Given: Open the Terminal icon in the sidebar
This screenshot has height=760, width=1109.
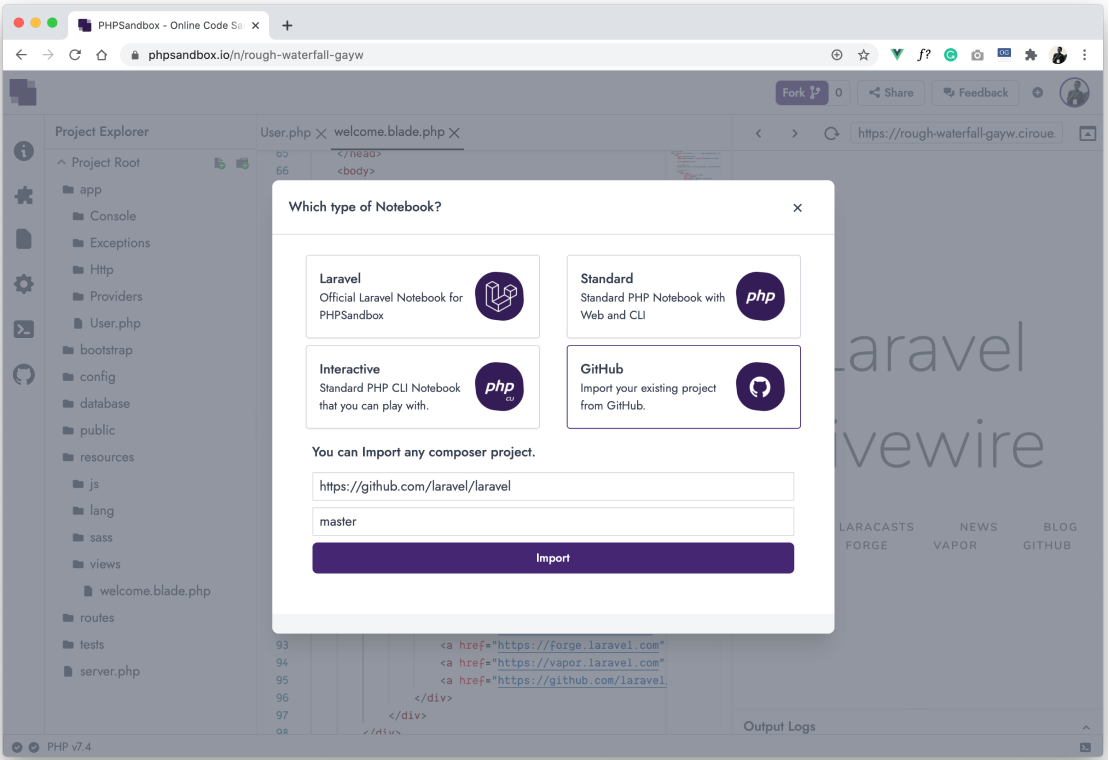Looking at the screenshot, I should 22,328.
